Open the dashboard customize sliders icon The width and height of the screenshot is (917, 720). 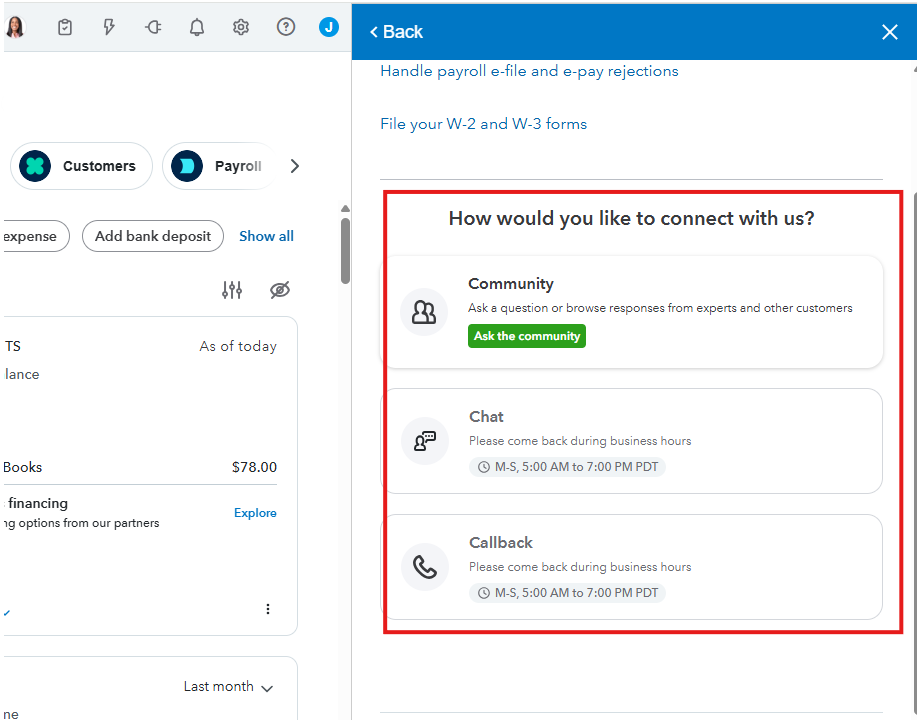pos(232,290)
